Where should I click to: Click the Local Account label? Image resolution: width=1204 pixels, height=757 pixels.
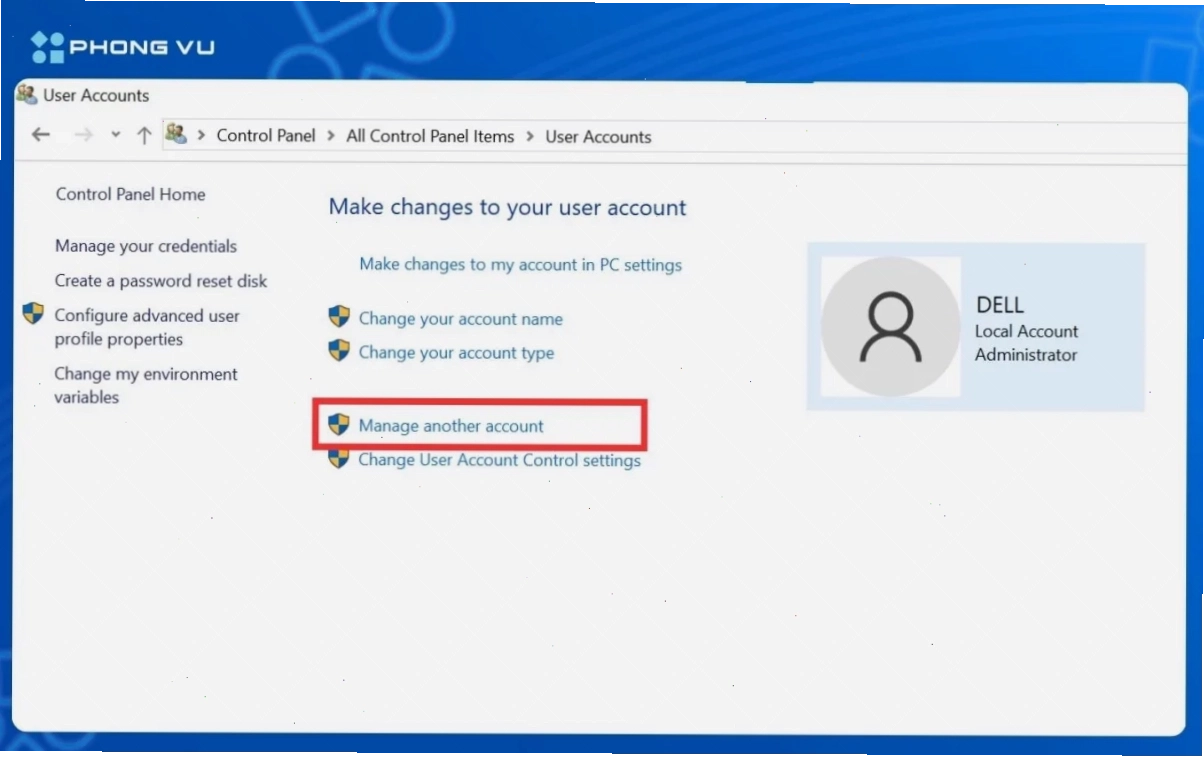[1027, 331]
